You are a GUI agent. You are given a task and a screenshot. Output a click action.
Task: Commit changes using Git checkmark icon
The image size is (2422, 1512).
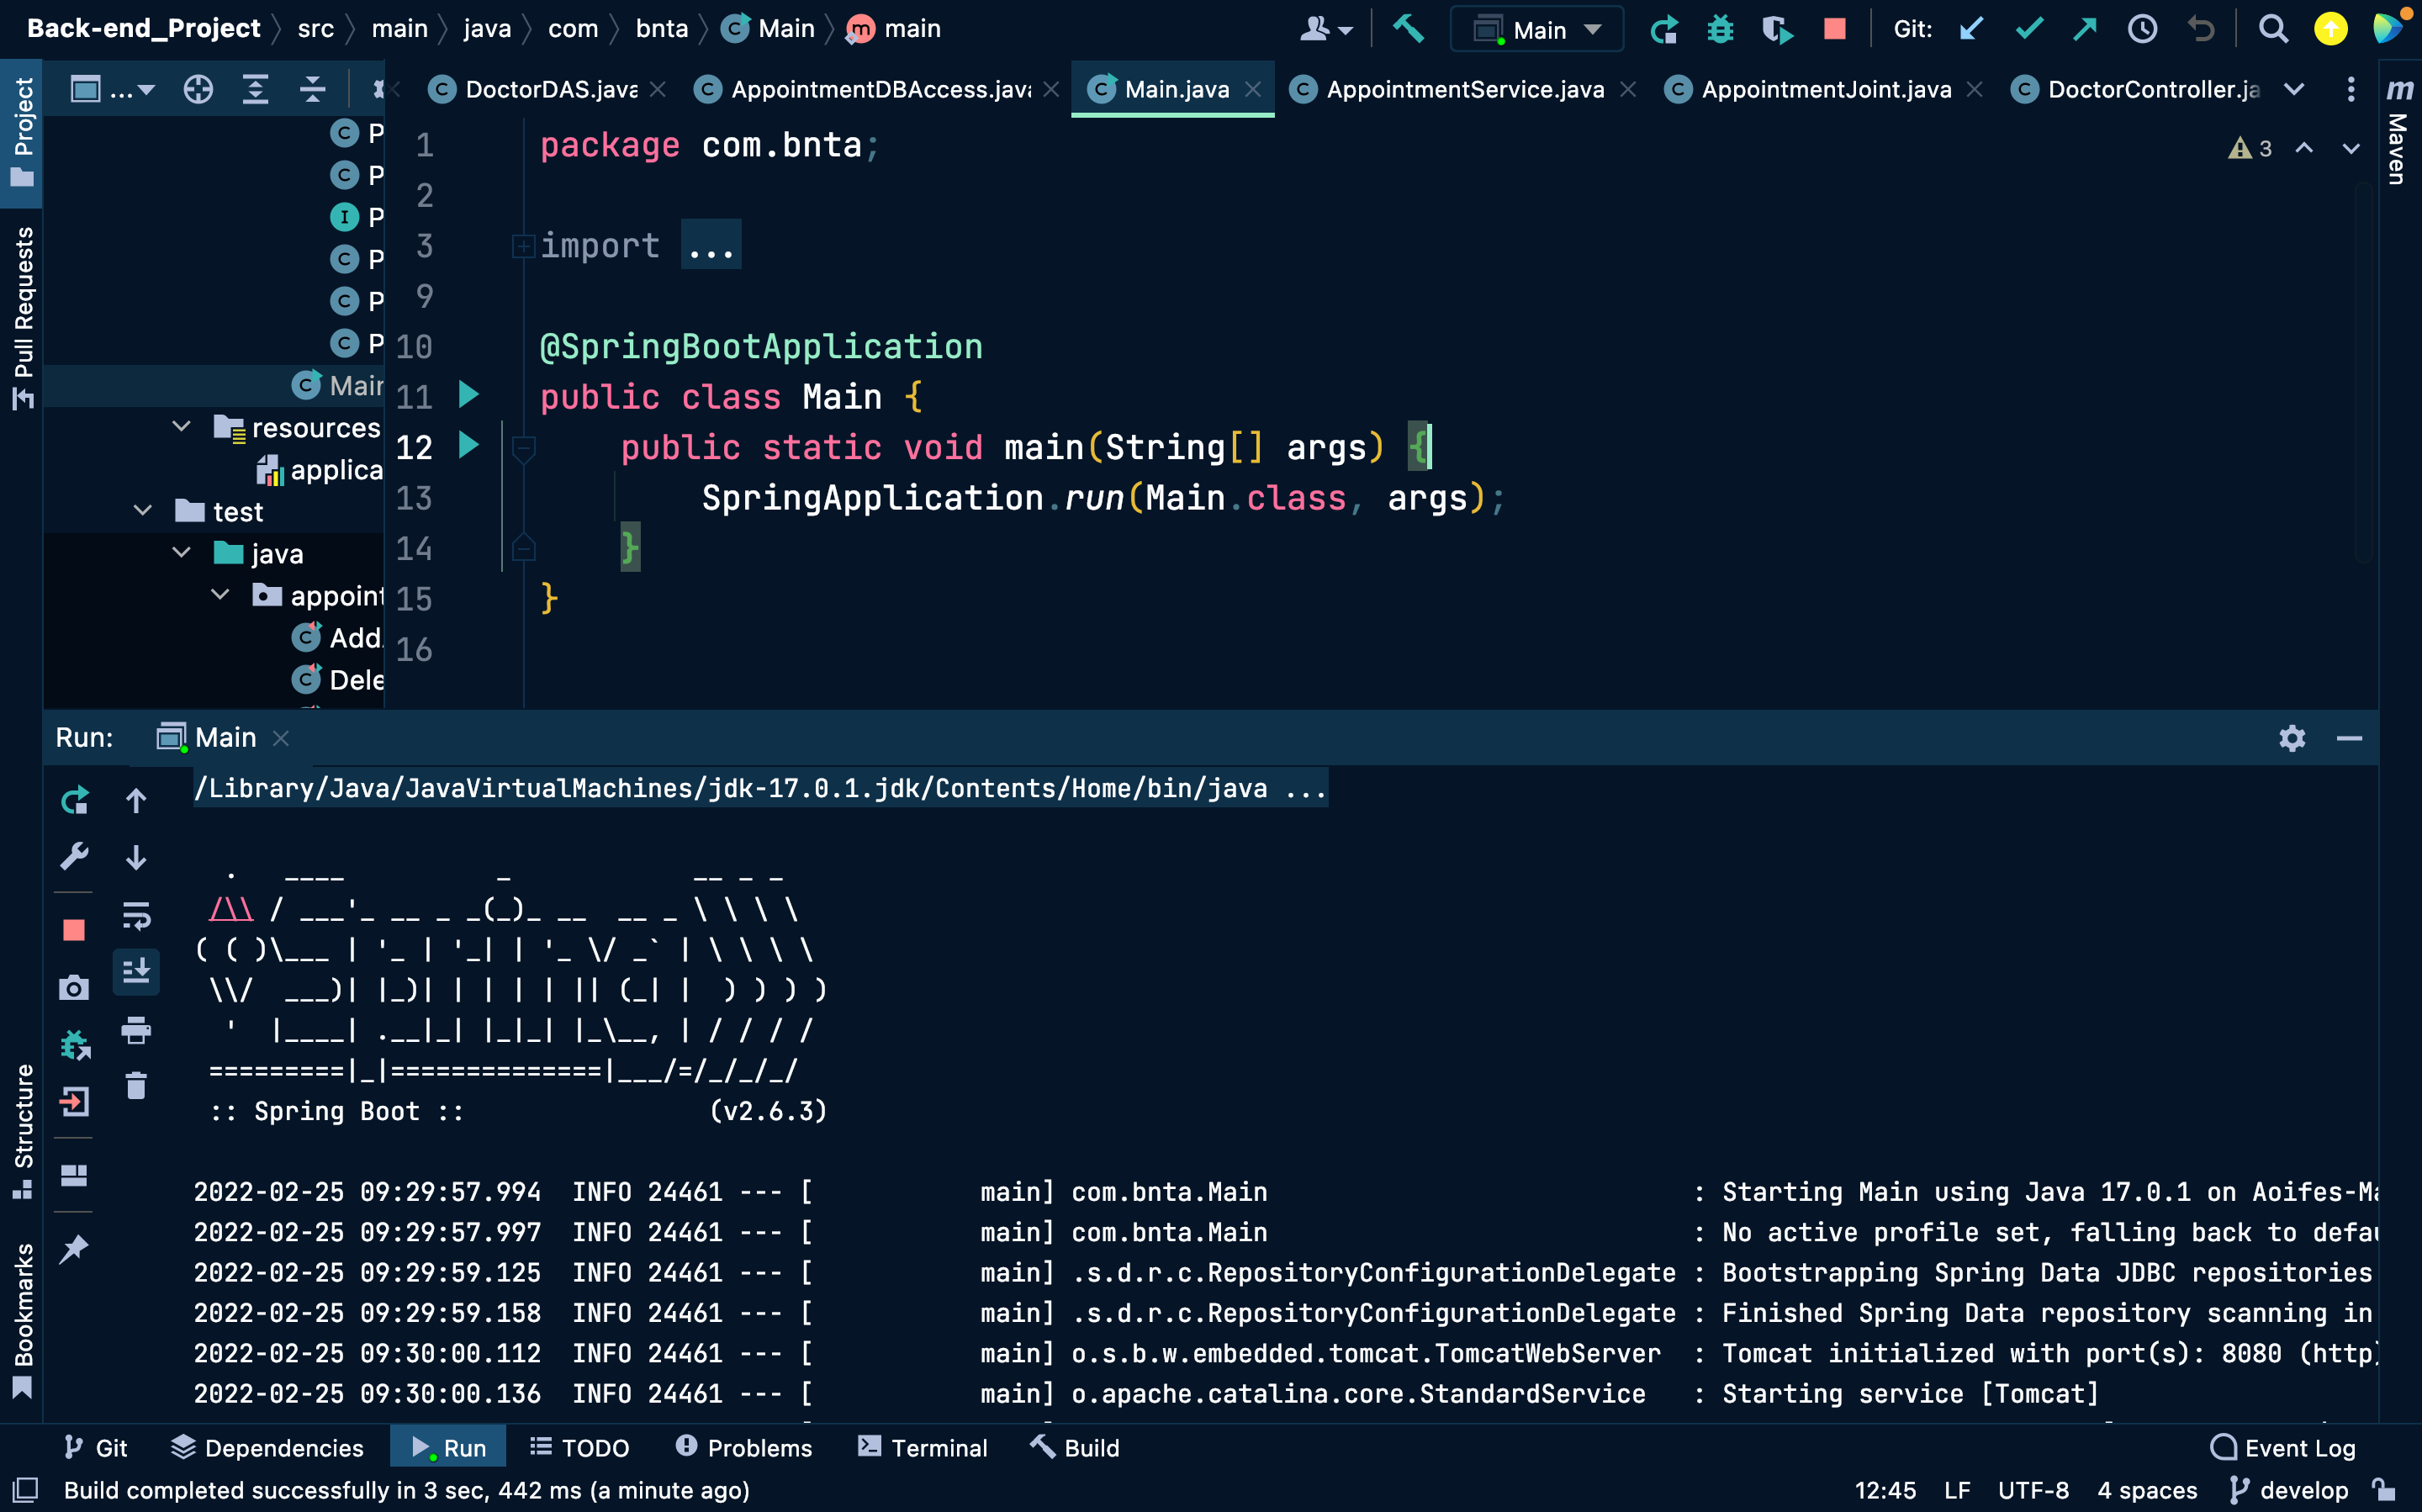tap(2028, 29)
